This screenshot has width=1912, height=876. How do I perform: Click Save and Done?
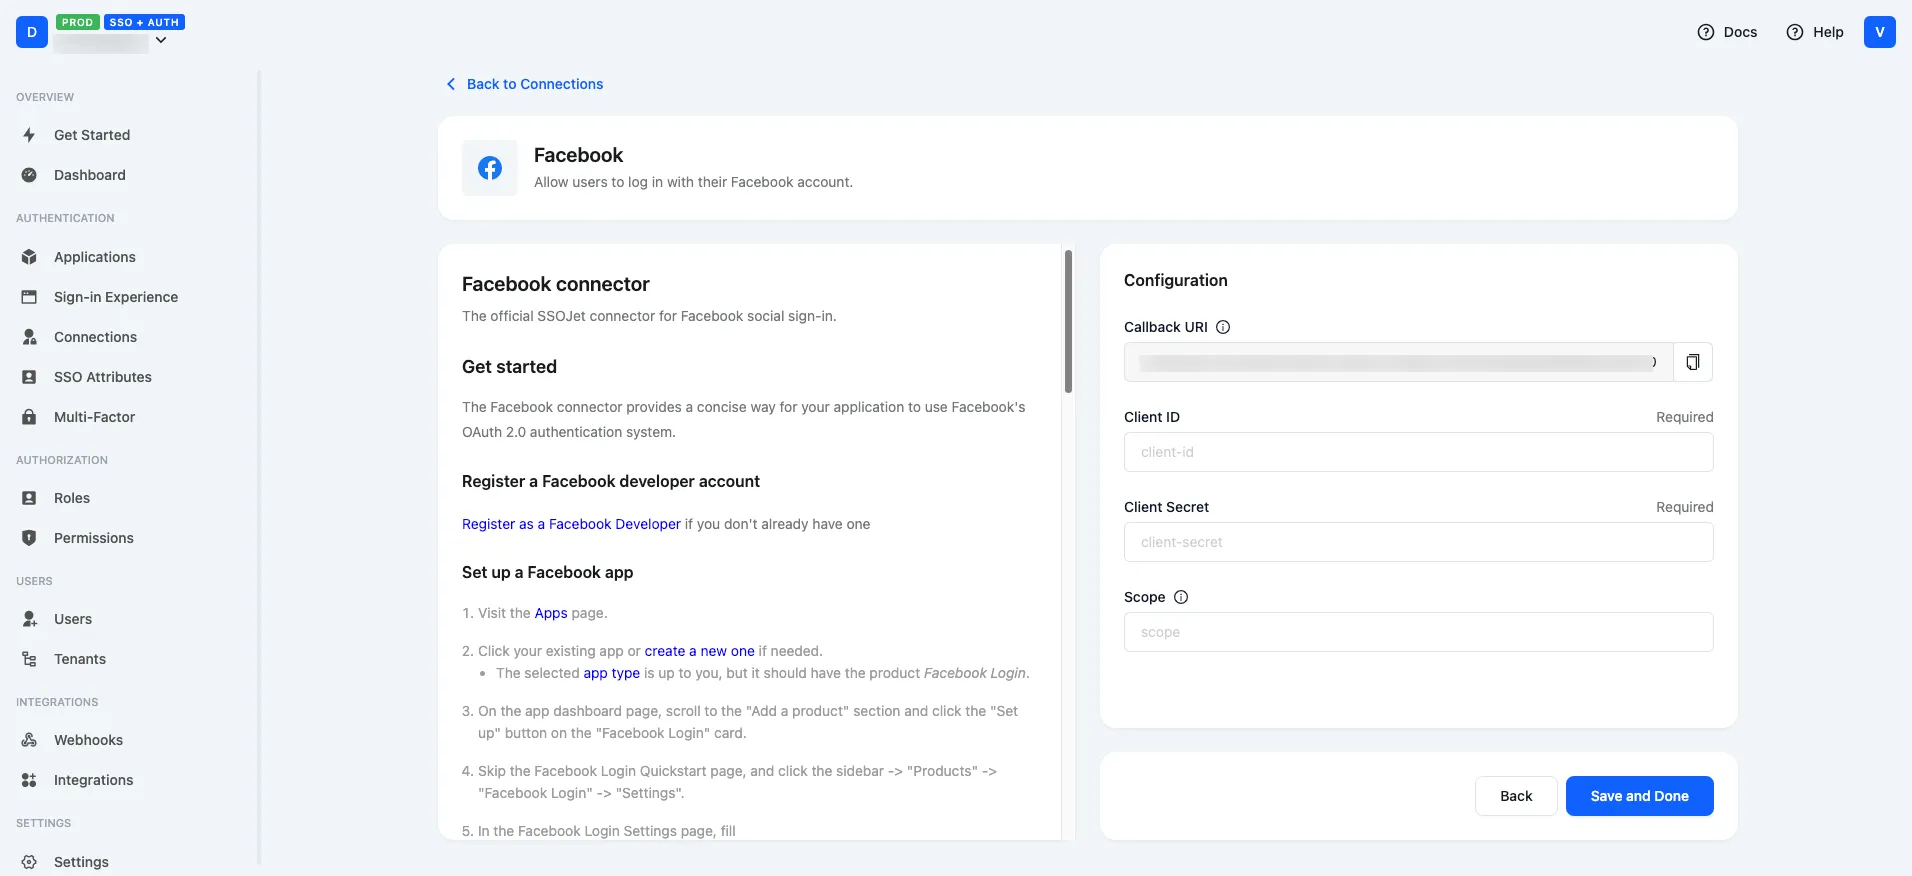[x=1638, y=796]
